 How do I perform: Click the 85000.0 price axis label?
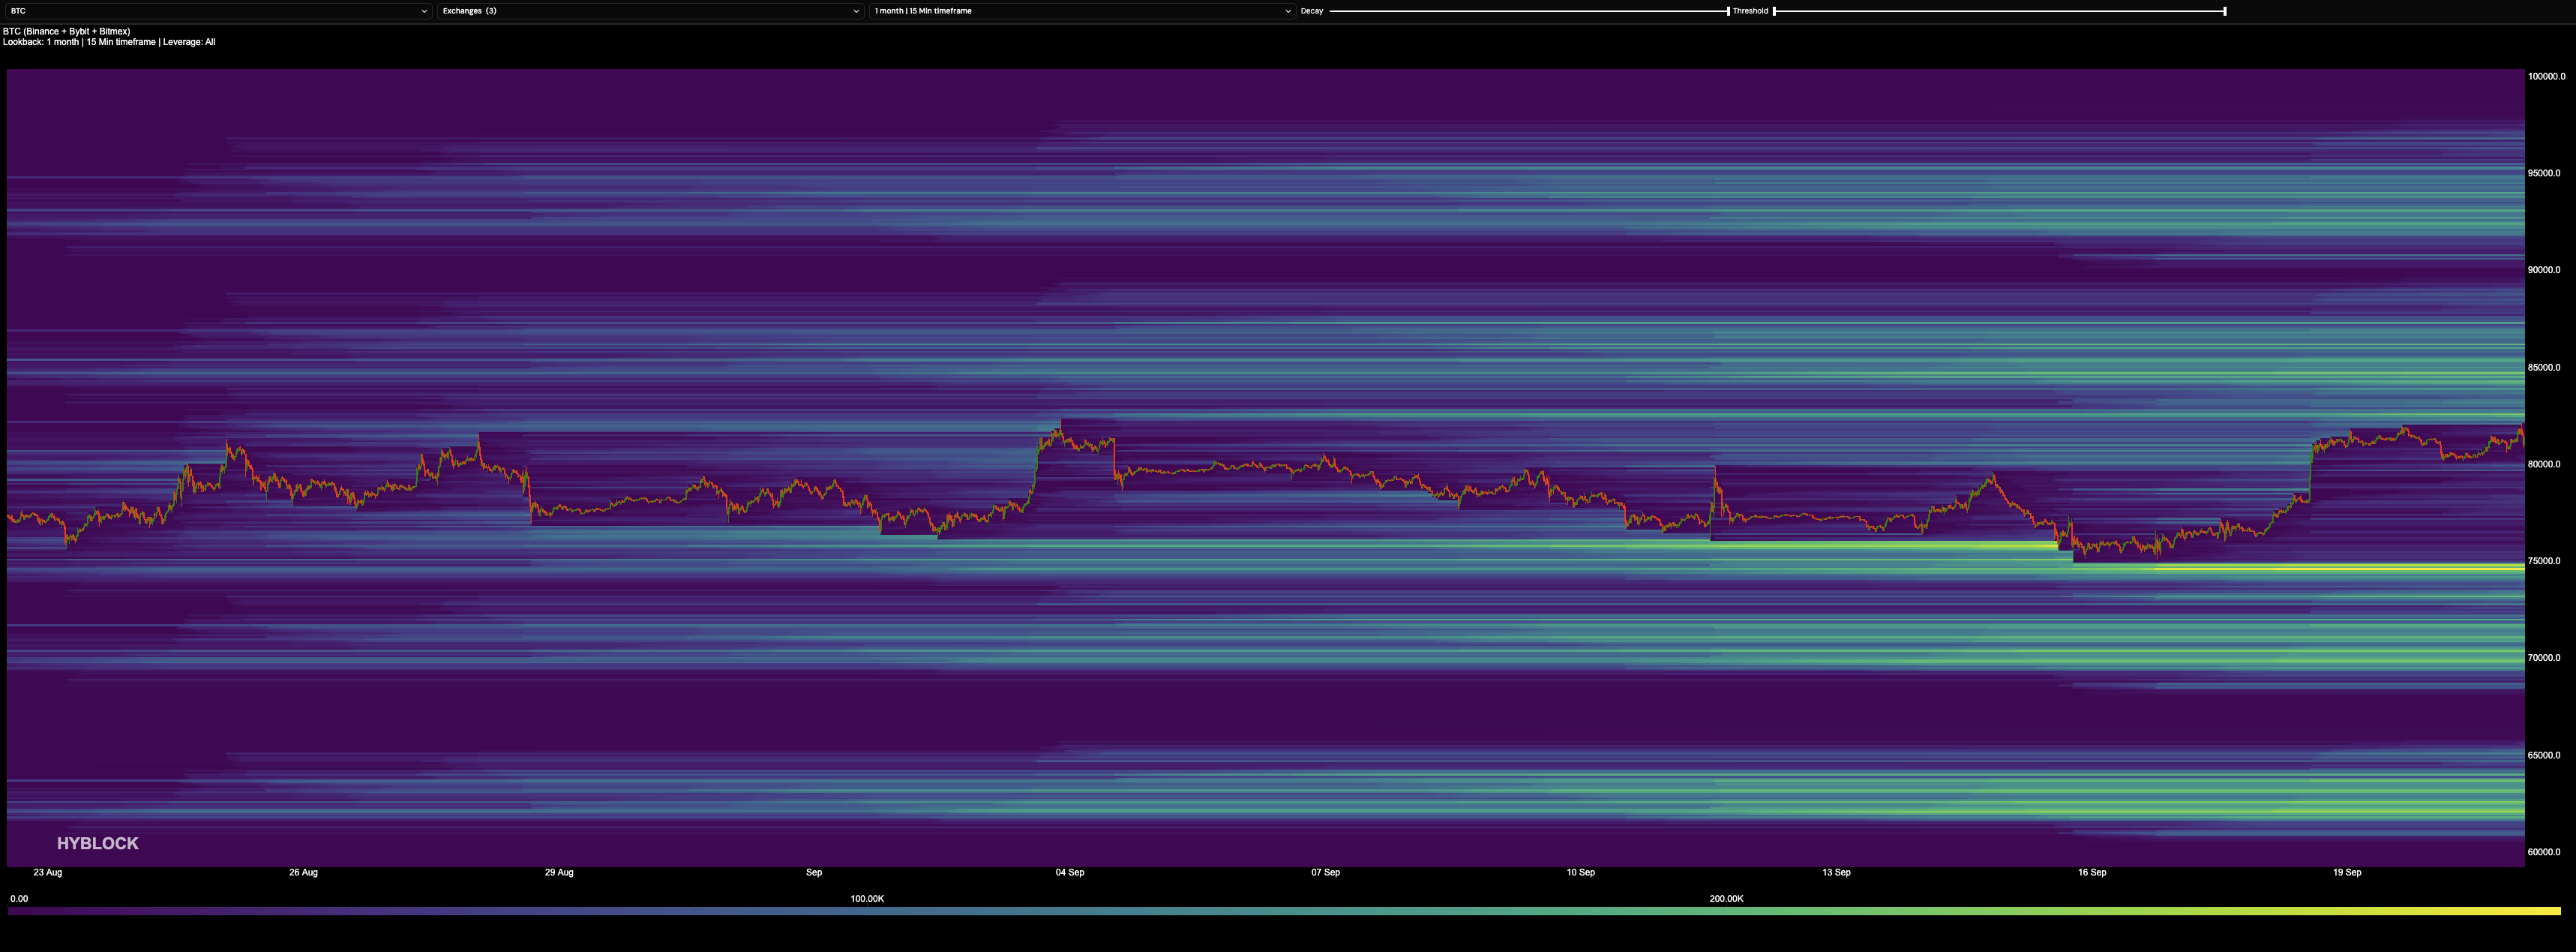point(2545,367)
